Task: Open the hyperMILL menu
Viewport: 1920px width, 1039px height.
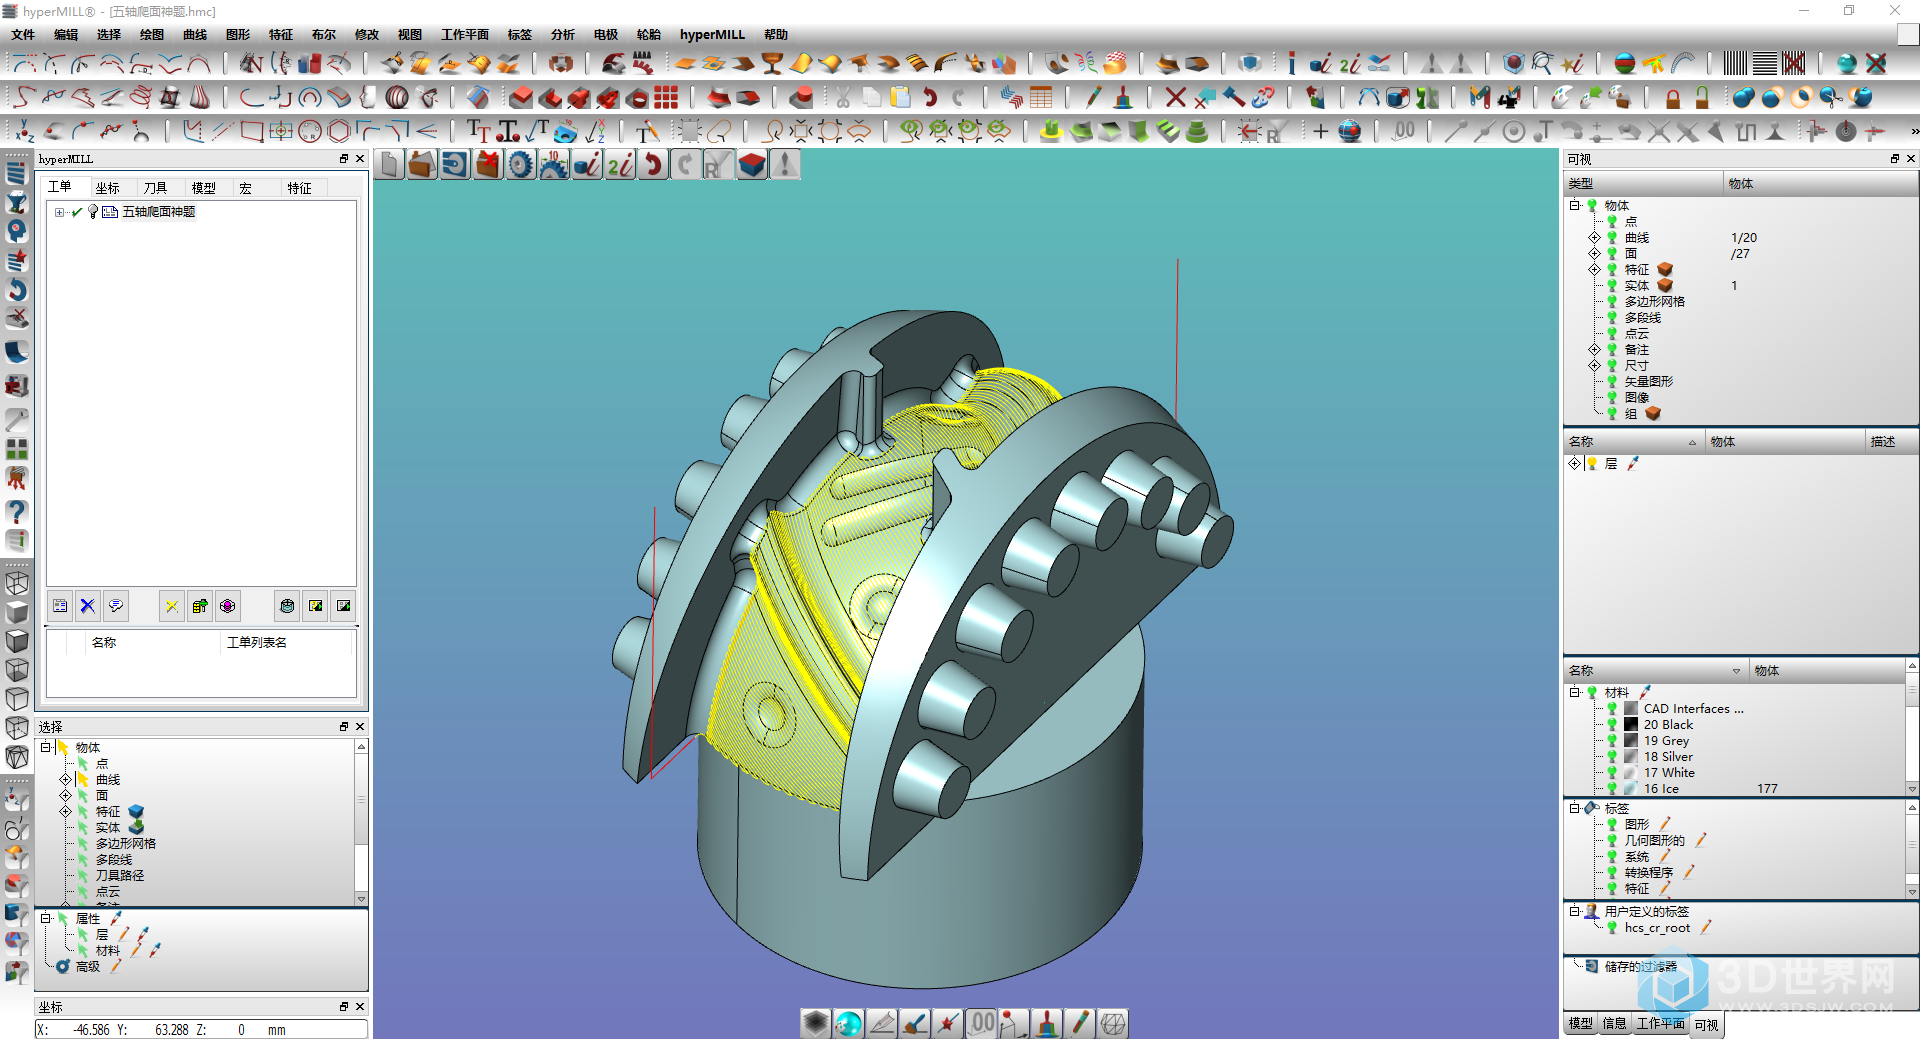Action: [712, 34]
